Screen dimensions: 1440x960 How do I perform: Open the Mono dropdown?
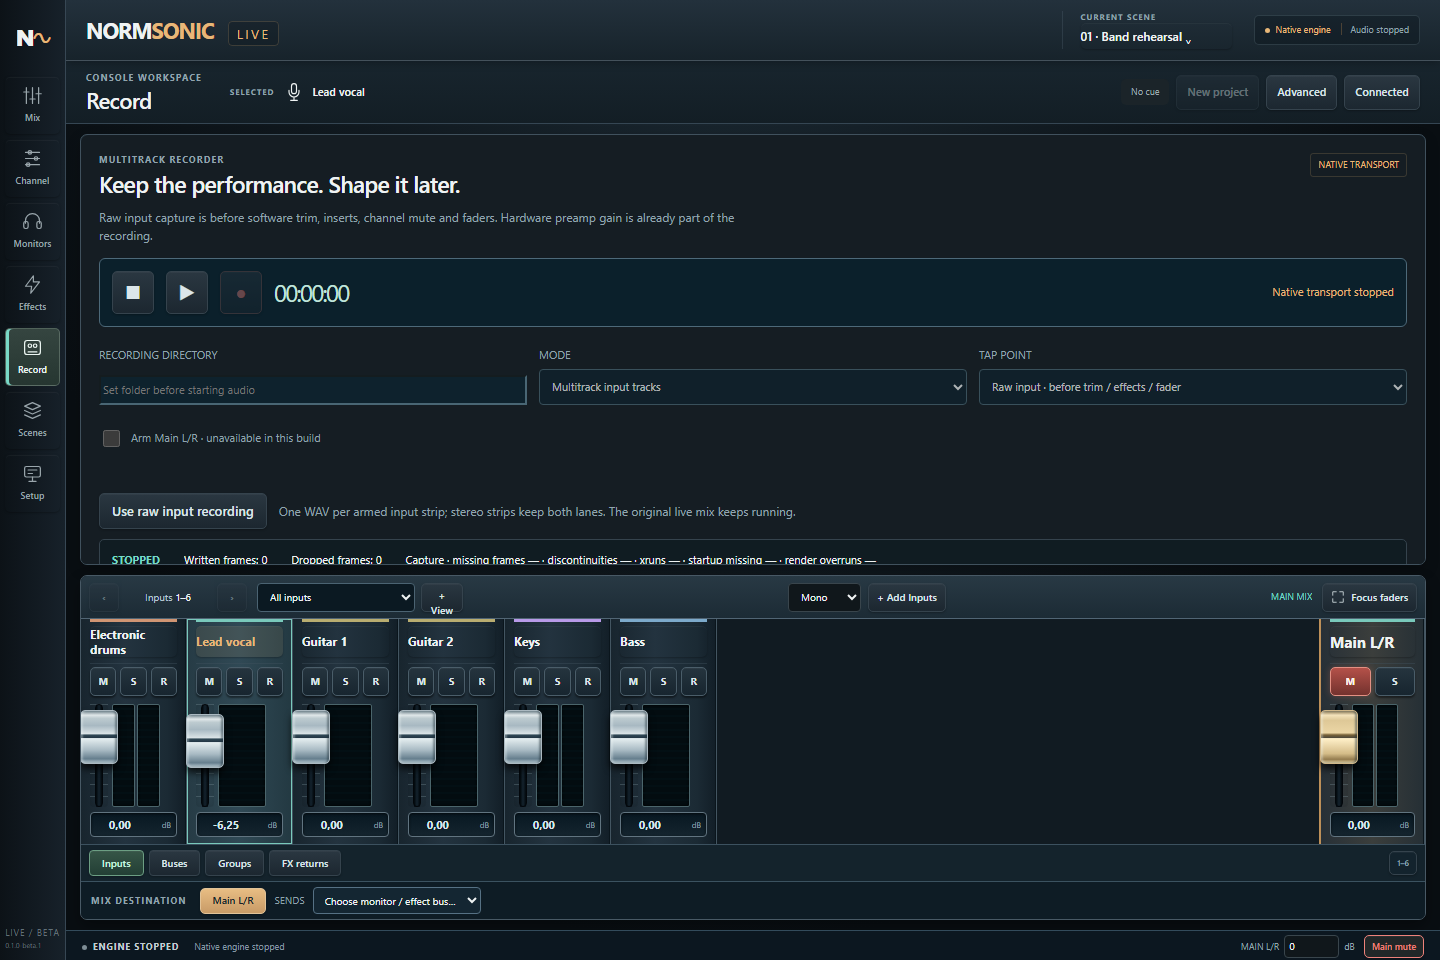[x=824, y=598]
